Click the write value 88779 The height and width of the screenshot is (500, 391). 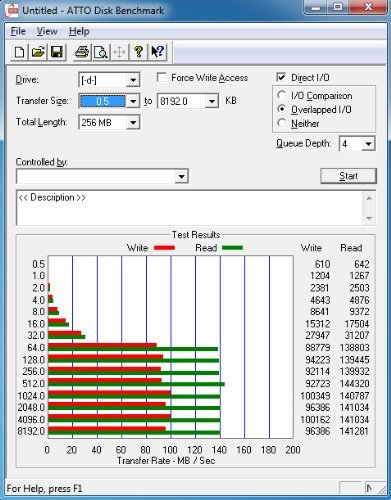click(318, 348)
